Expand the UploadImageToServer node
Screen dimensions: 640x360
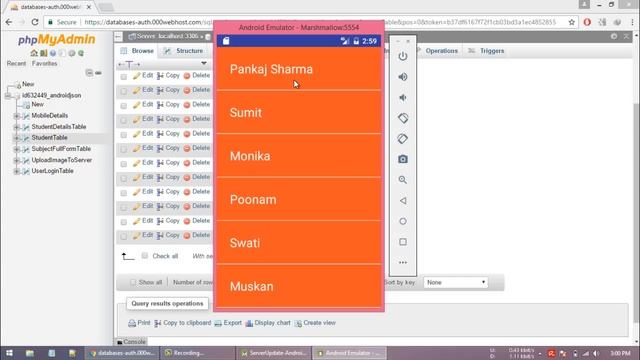(17, 160)
